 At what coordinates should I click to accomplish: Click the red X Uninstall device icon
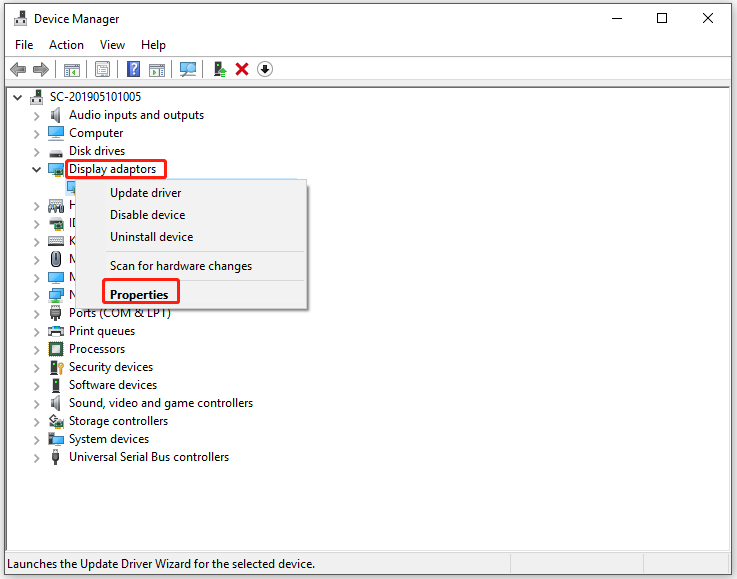pyautogui.click(x=242, y=70)
